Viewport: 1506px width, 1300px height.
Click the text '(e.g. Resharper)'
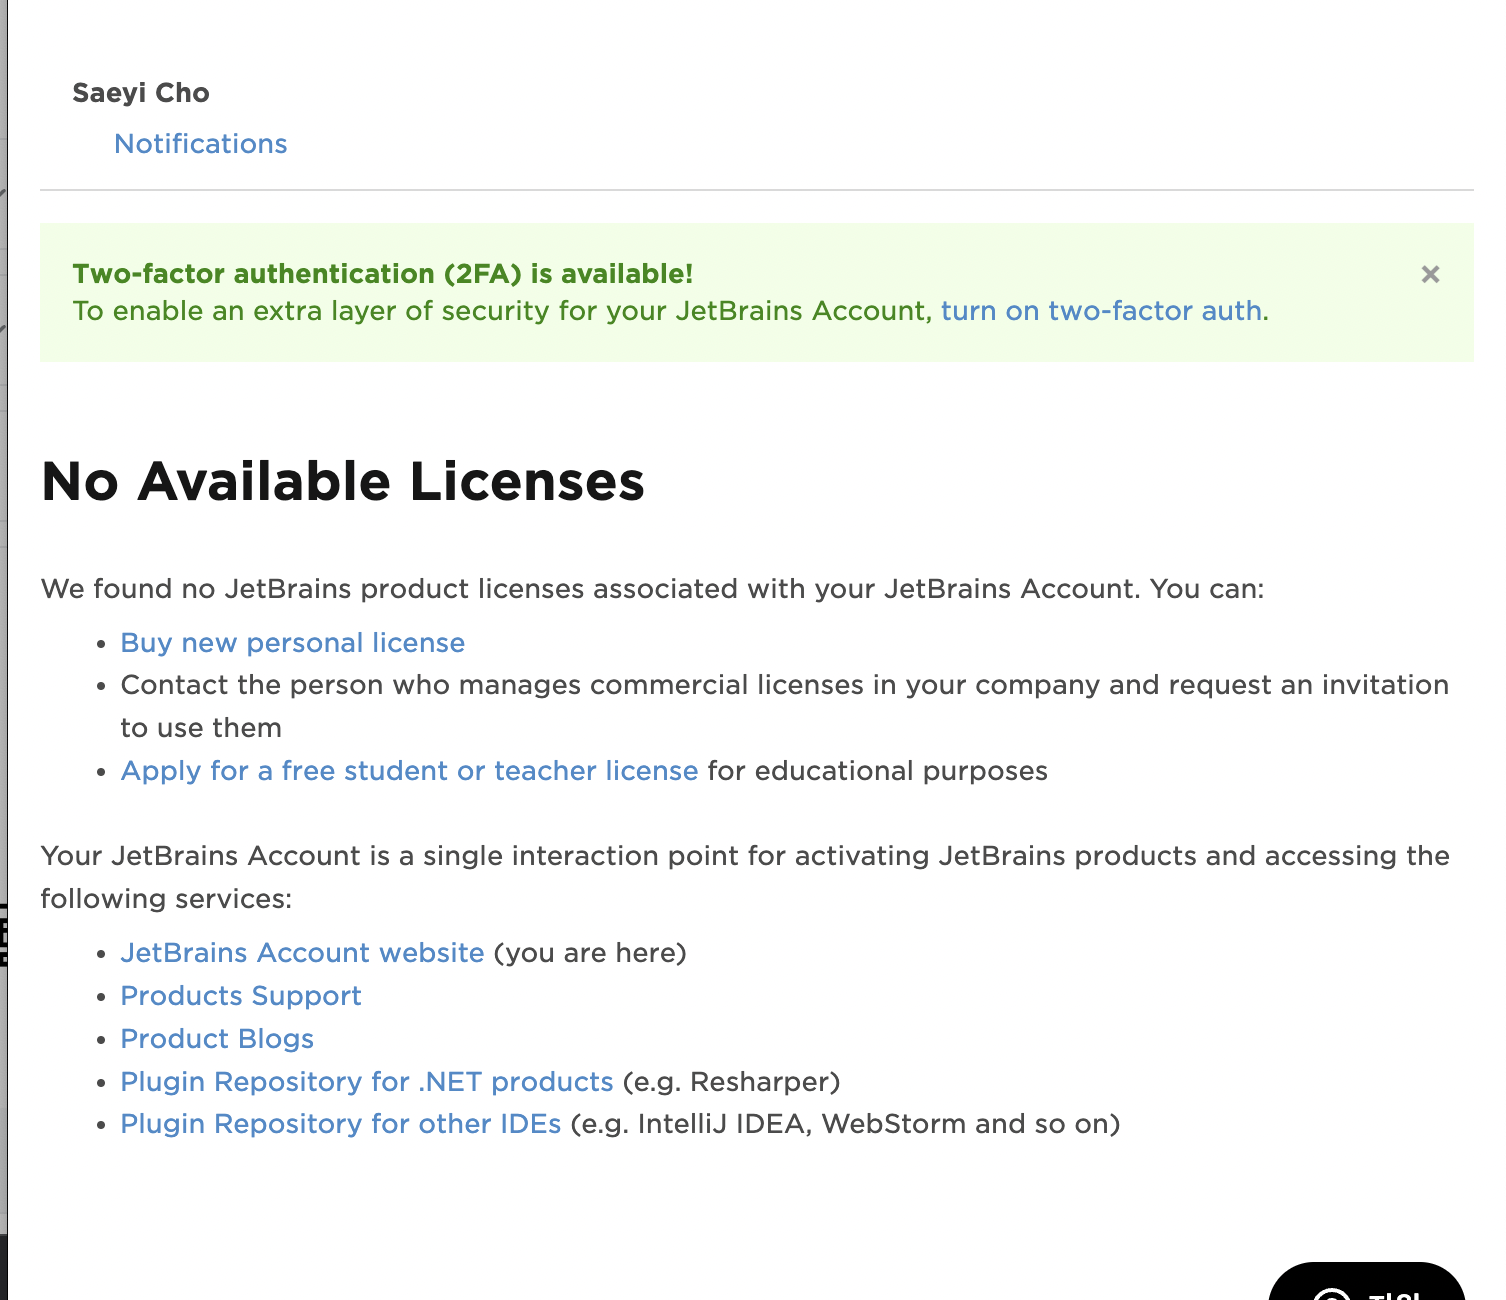tap(731, 1082)
